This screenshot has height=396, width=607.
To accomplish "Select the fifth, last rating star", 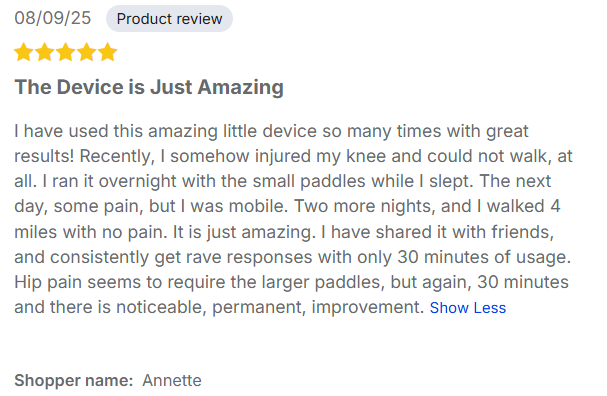I will pos(107,52).
